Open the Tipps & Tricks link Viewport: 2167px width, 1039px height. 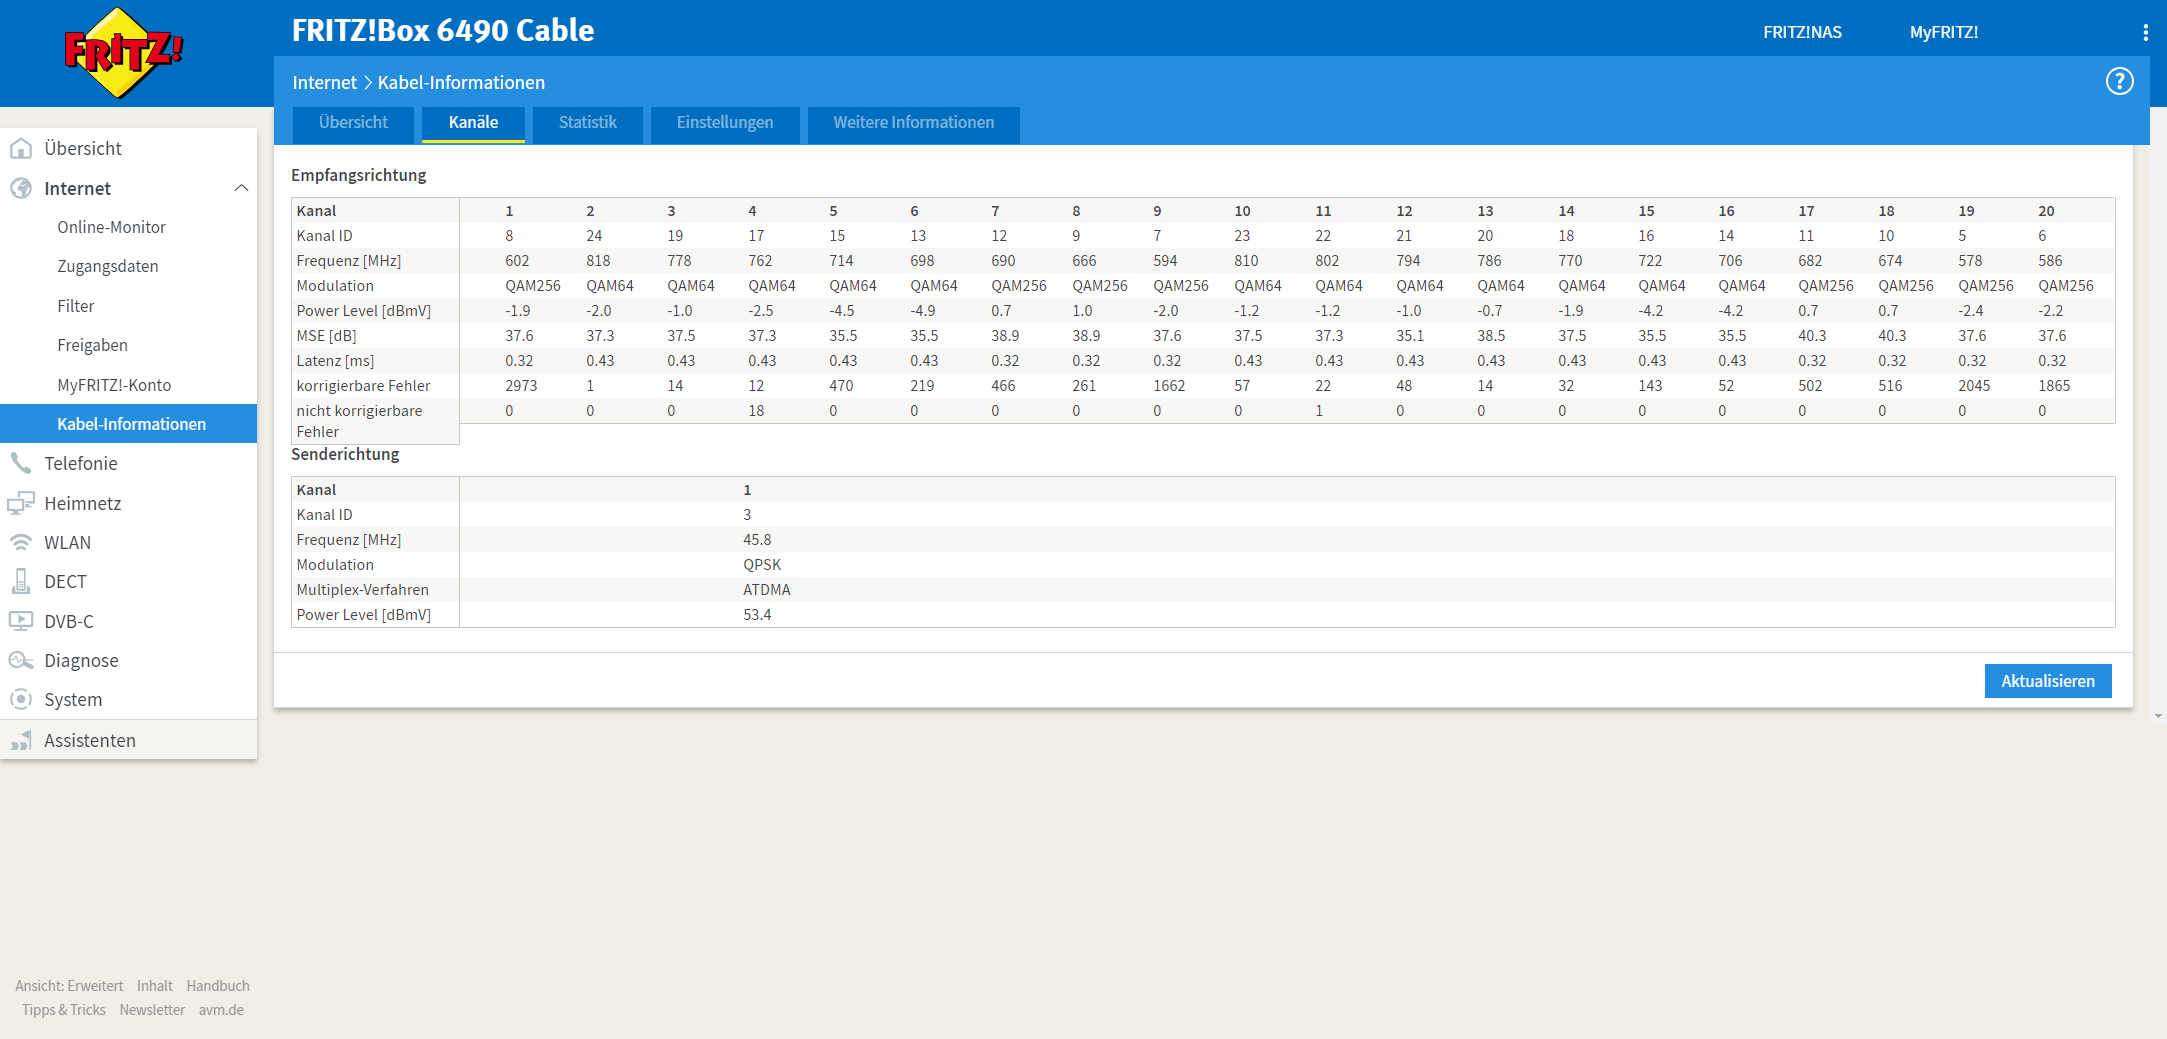pos(64,1010)
